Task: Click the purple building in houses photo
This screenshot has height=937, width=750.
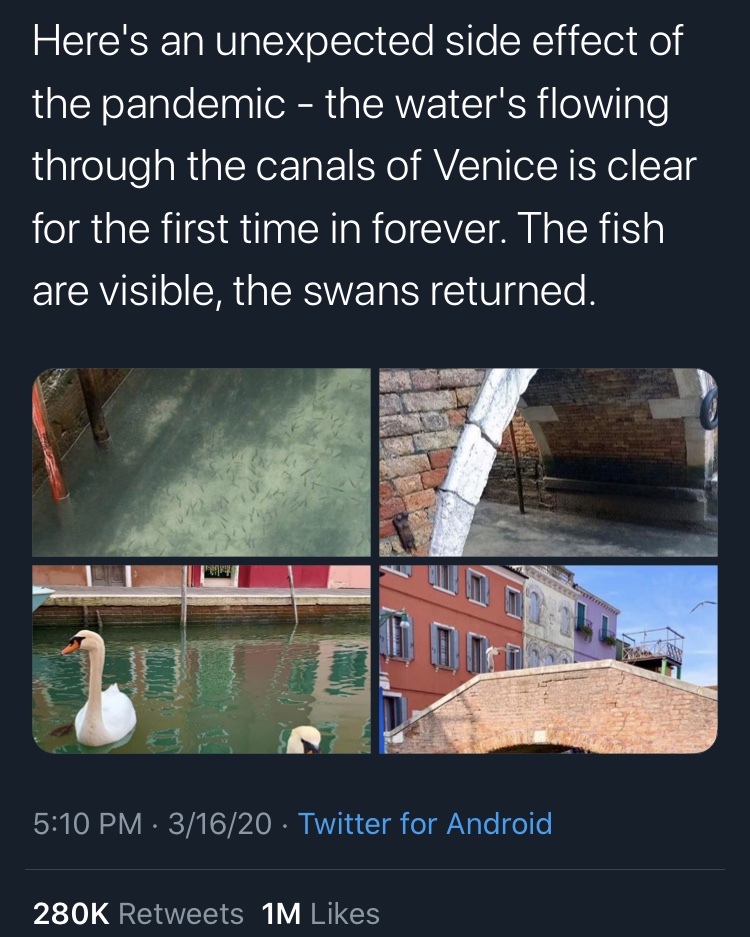Action: (596, 622)
